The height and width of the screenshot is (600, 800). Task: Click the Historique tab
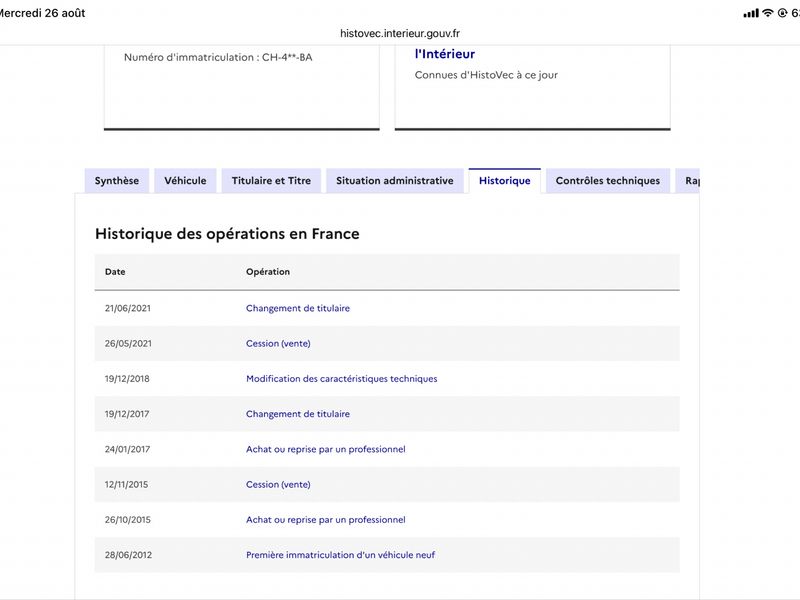tap(505, 181)
